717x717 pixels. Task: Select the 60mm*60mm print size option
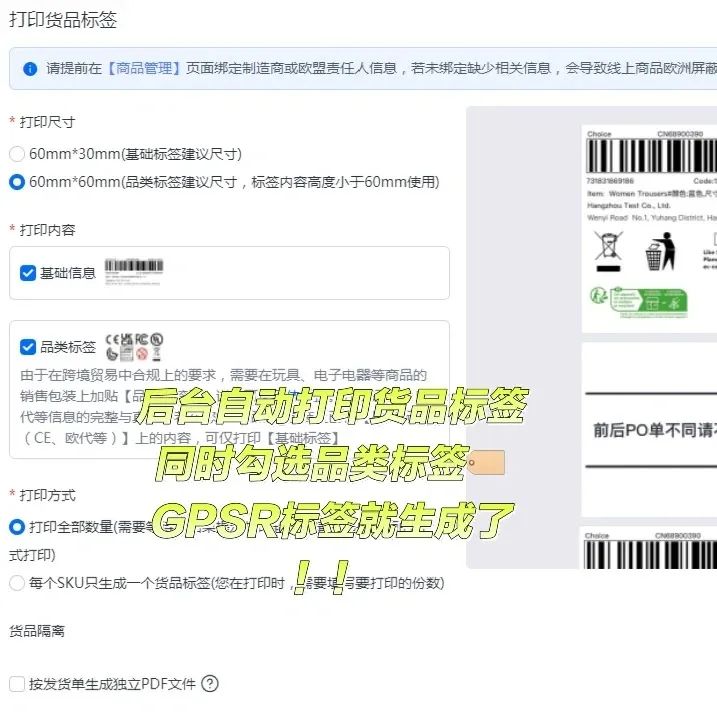tap(17, 182)
